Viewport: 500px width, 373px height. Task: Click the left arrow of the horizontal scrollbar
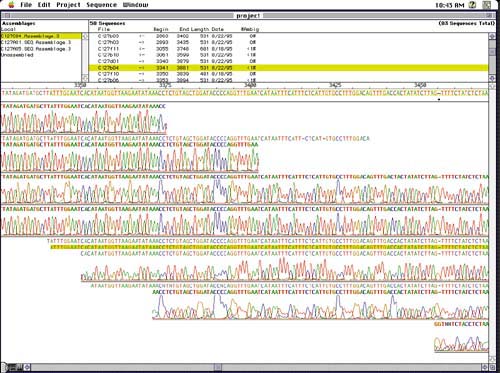pos(27,367)
